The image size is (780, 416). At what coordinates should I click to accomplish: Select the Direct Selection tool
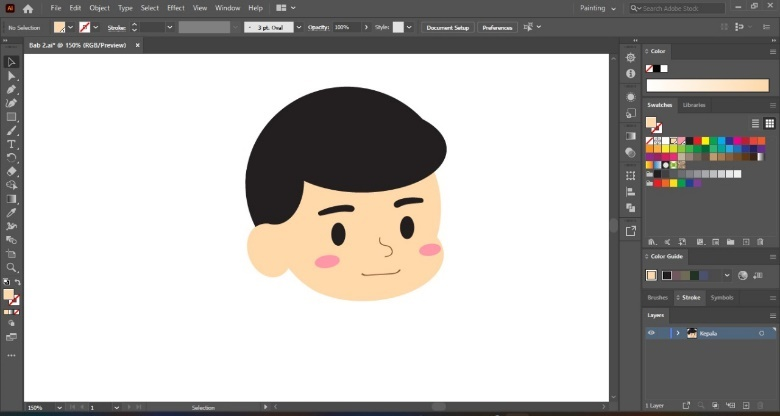pyautogui.click(x=11, y=76)
